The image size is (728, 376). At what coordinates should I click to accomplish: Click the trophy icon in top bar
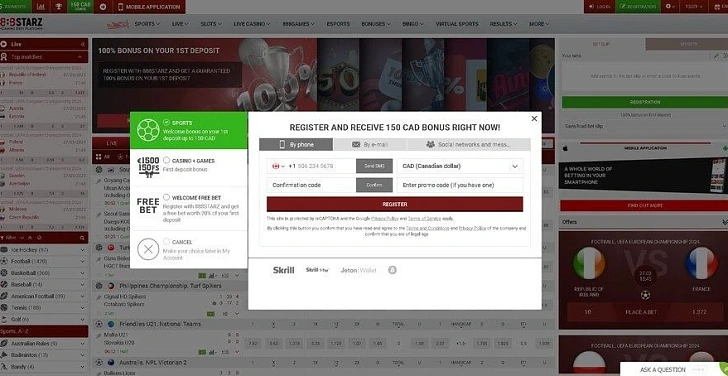[58, 6]
